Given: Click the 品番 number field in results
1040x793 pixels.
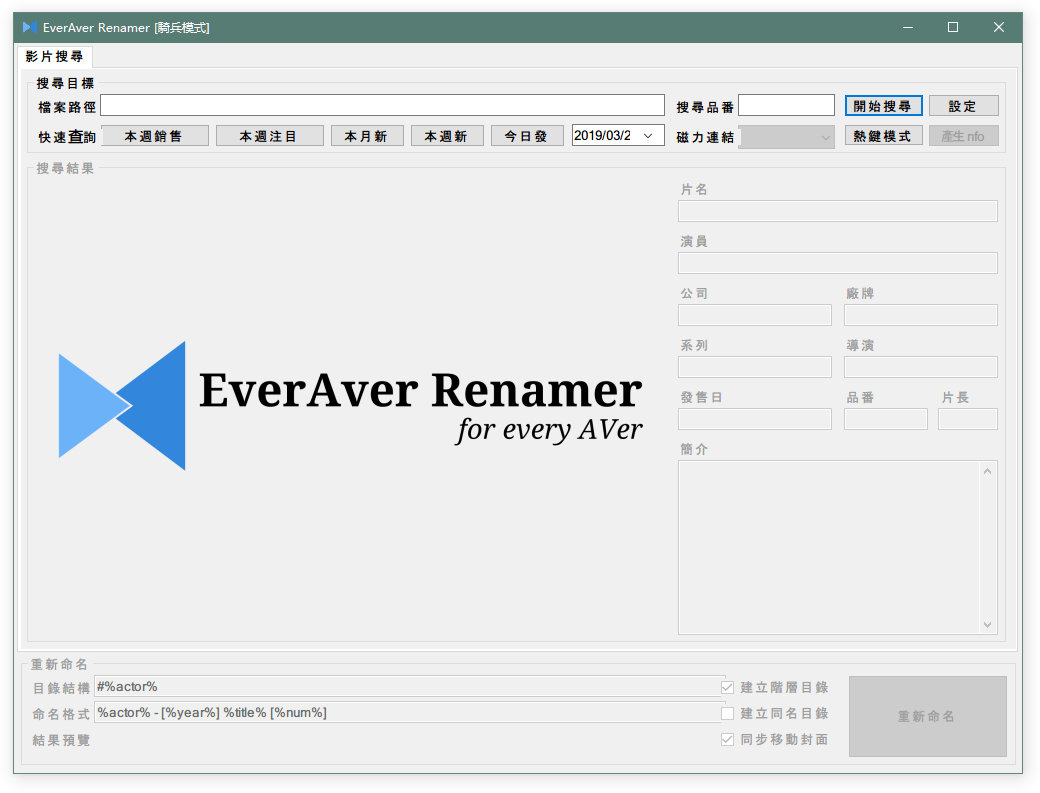Looking at the screenshot, I should [x=885, y=419].
